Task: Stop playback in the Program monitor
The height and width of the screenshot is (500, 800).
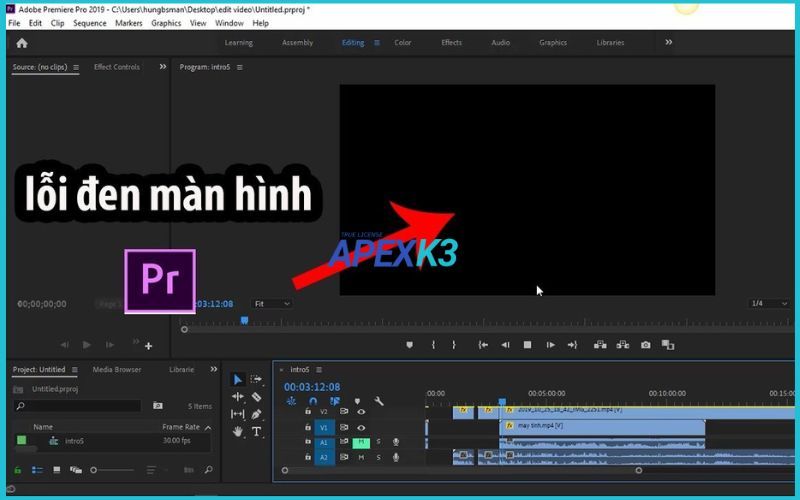Action: tap(527, 345)
